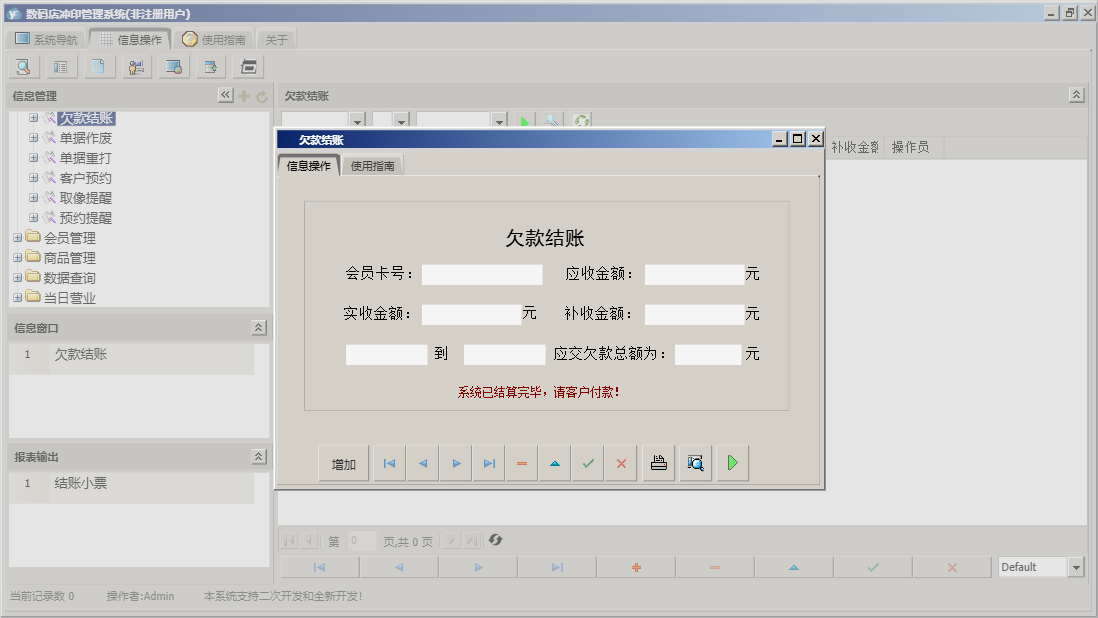The height and width of the screenshot is (618, 1098).
Task: Click the green confirm checkmark in the dialog
Action: pyautogui.click(x=587, y=462)
